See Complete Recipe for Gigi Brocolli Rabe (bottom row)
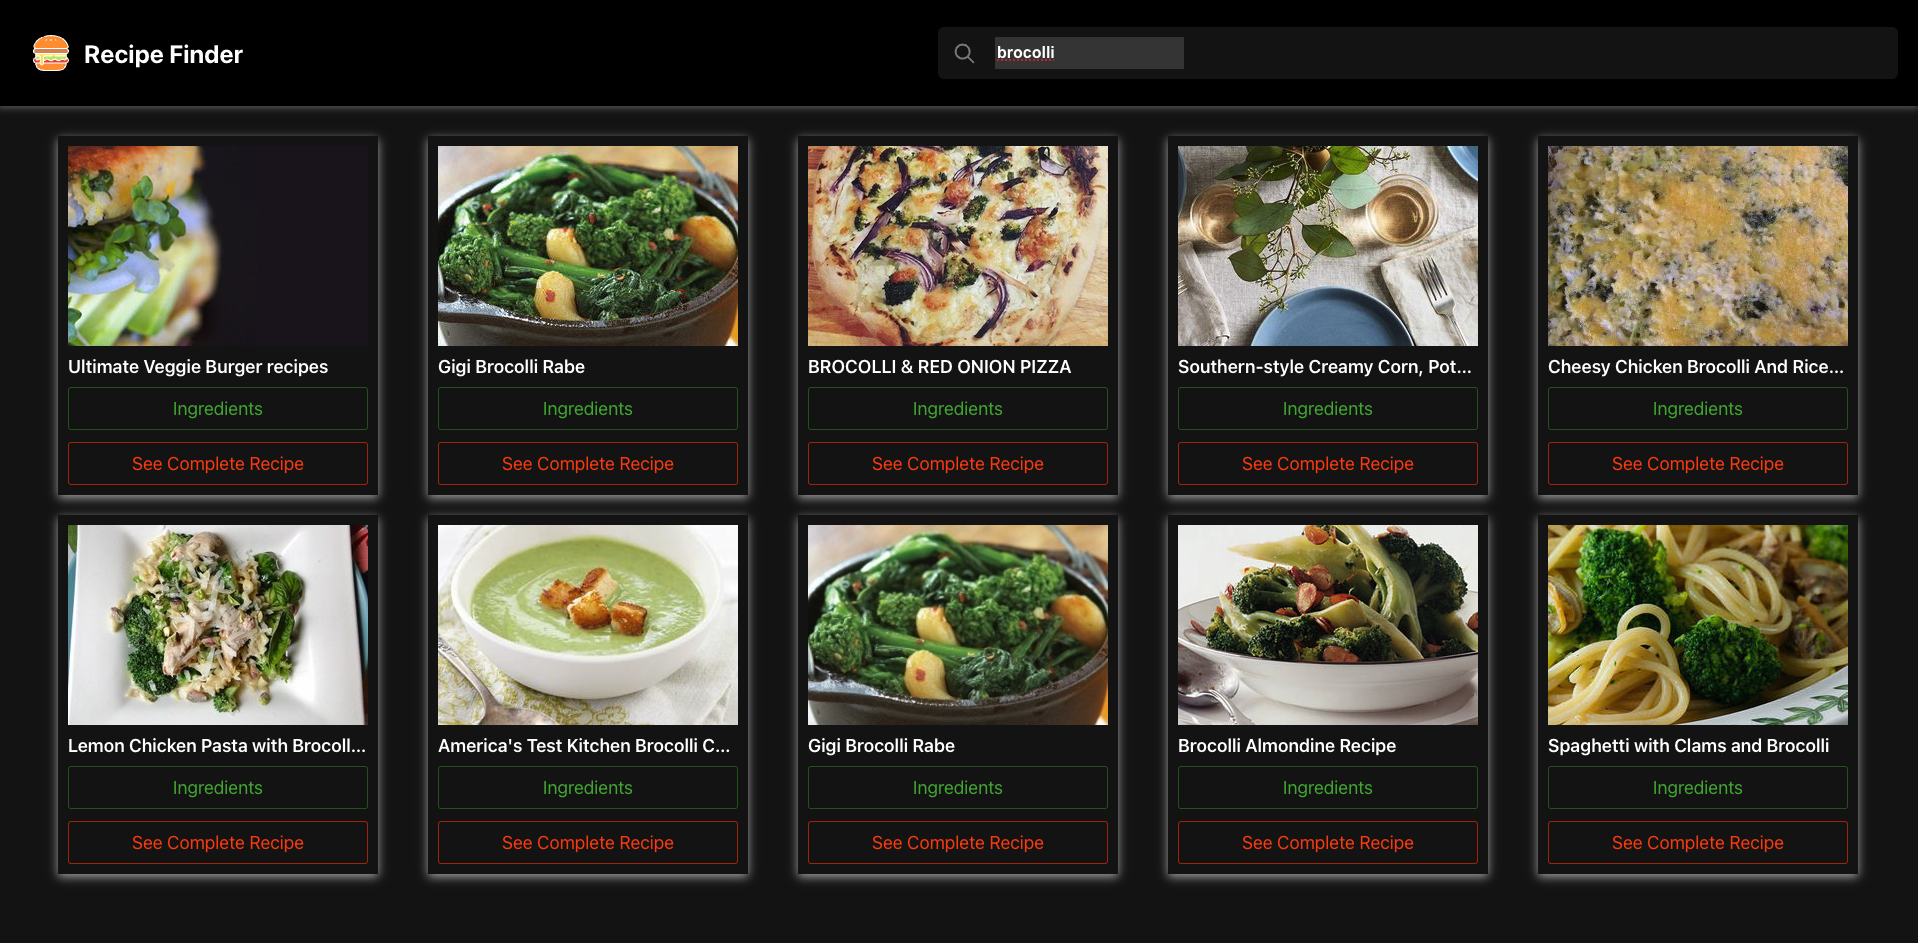The width and height of the screenshot is (1918, 943). [x=957, y=842]
